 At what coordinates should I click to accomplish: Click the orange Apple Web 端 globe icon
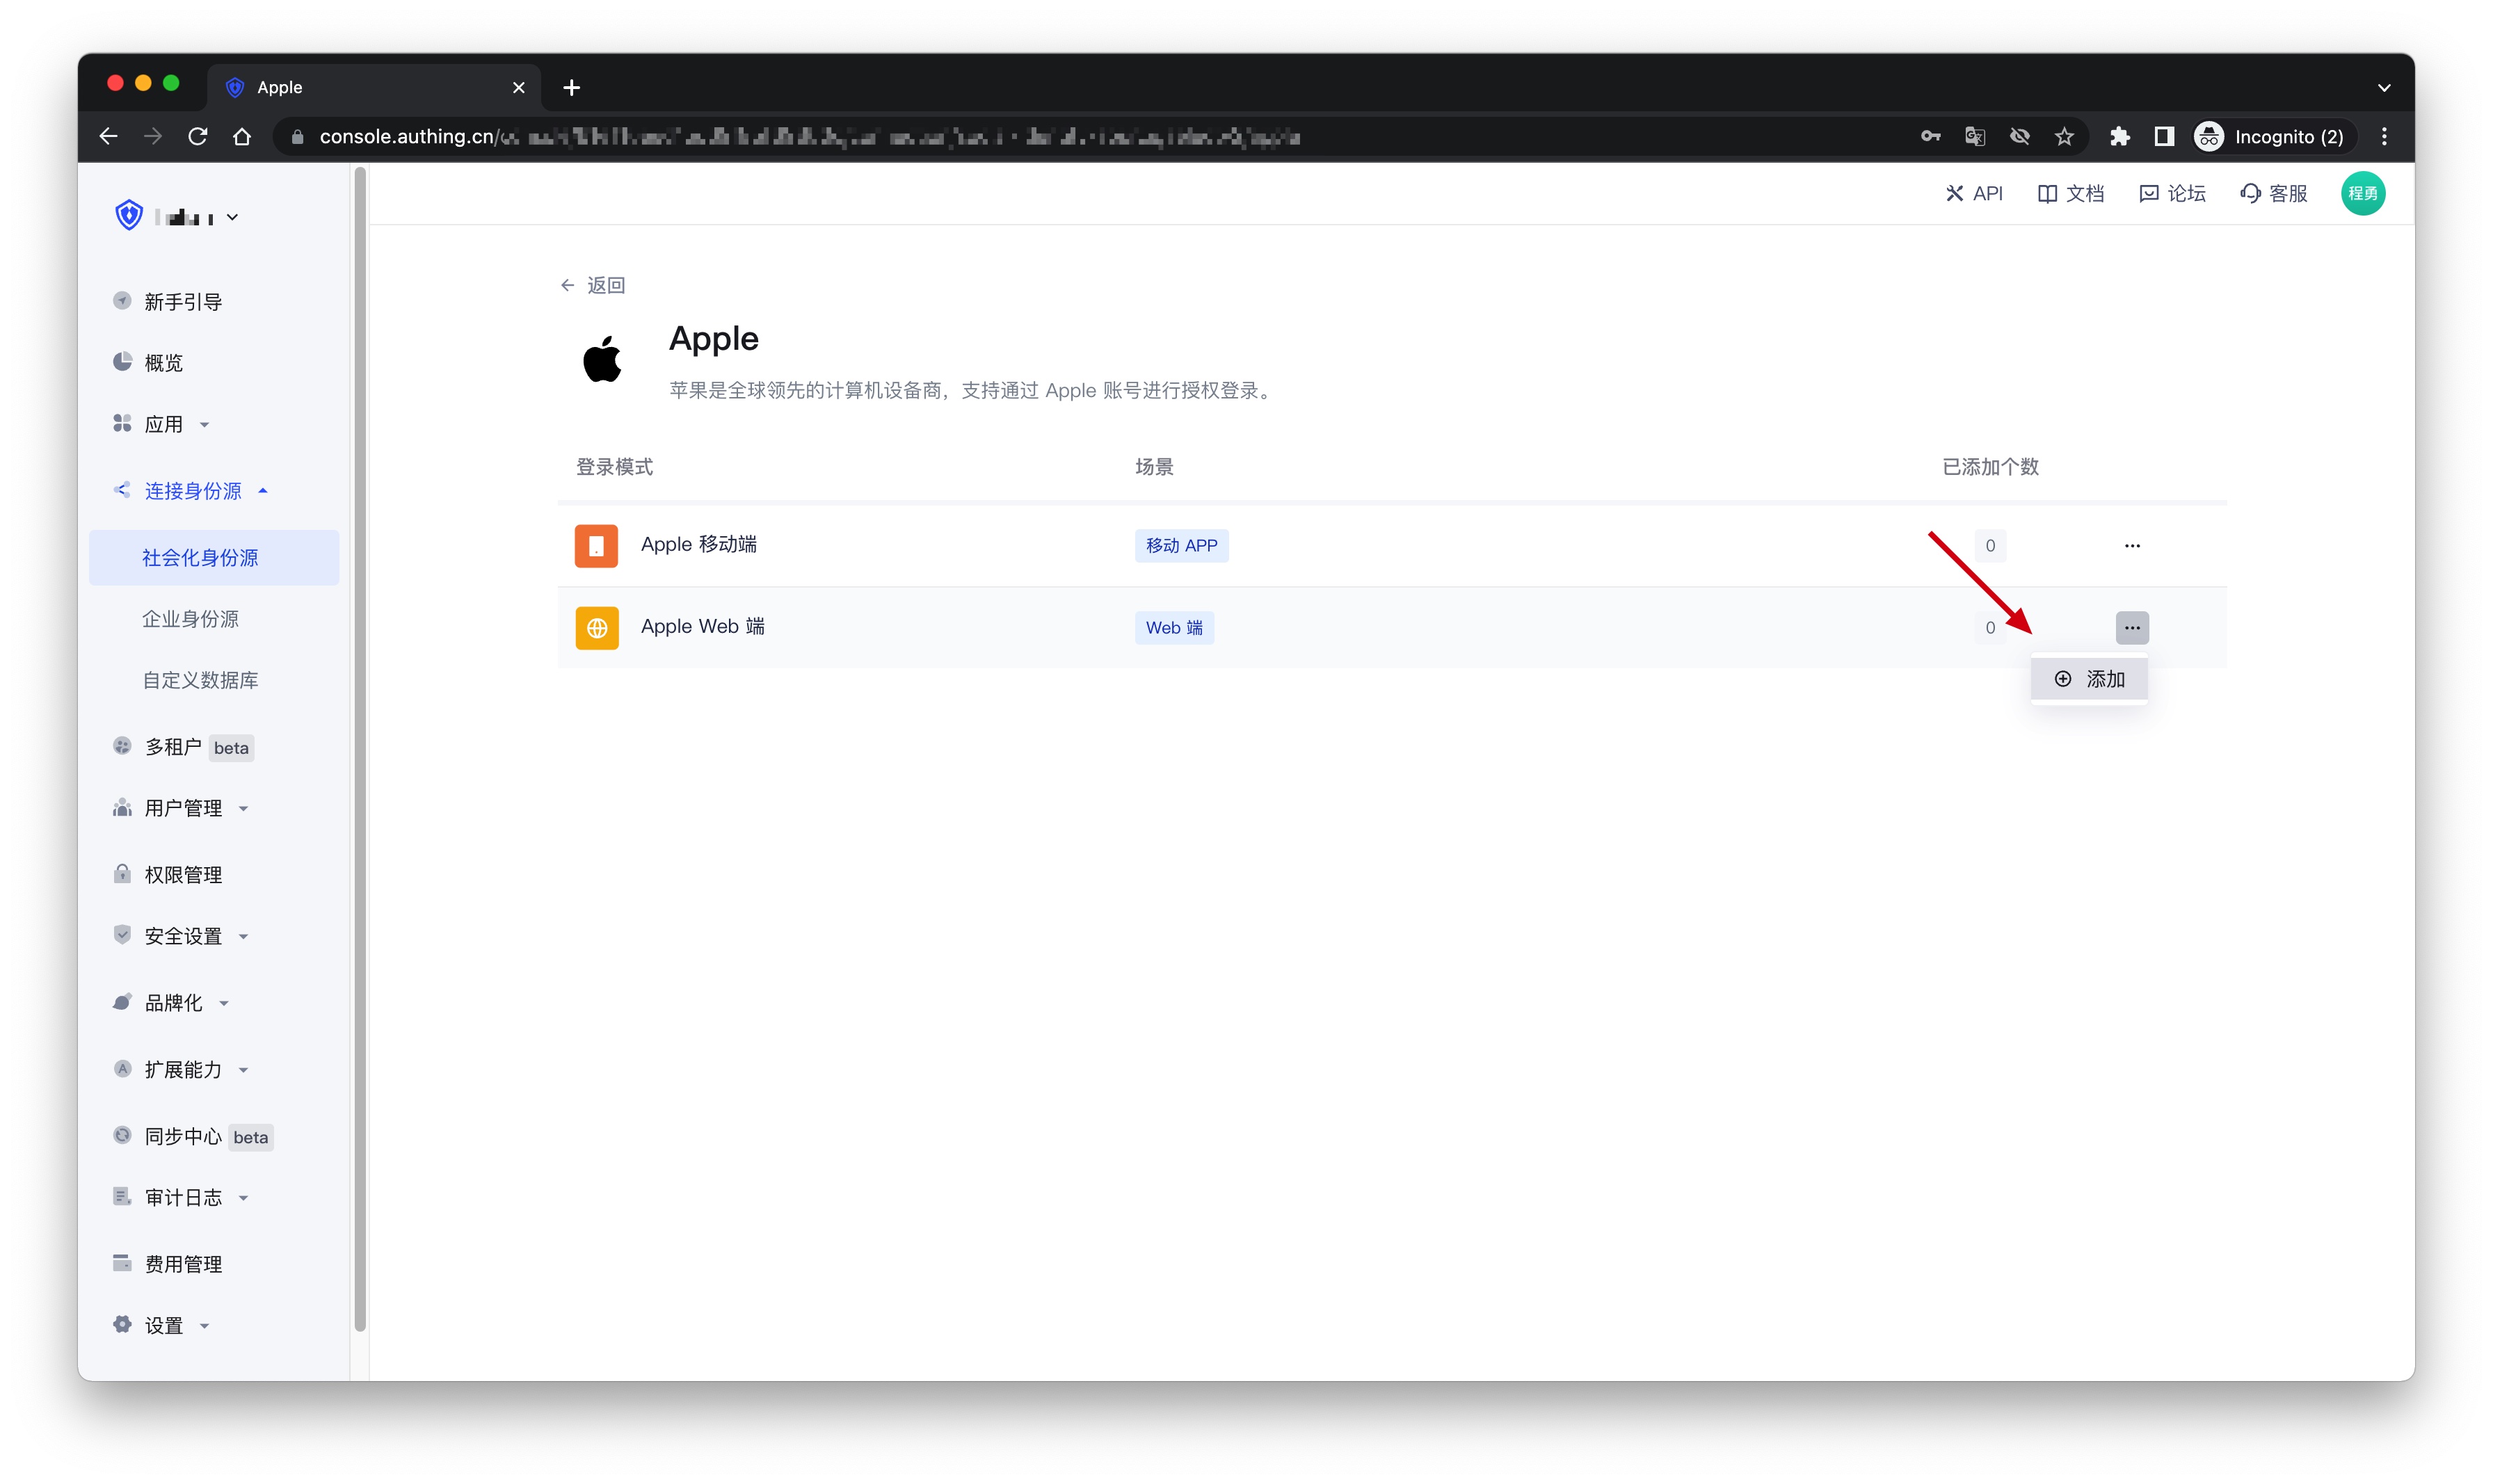click(596, 628)
